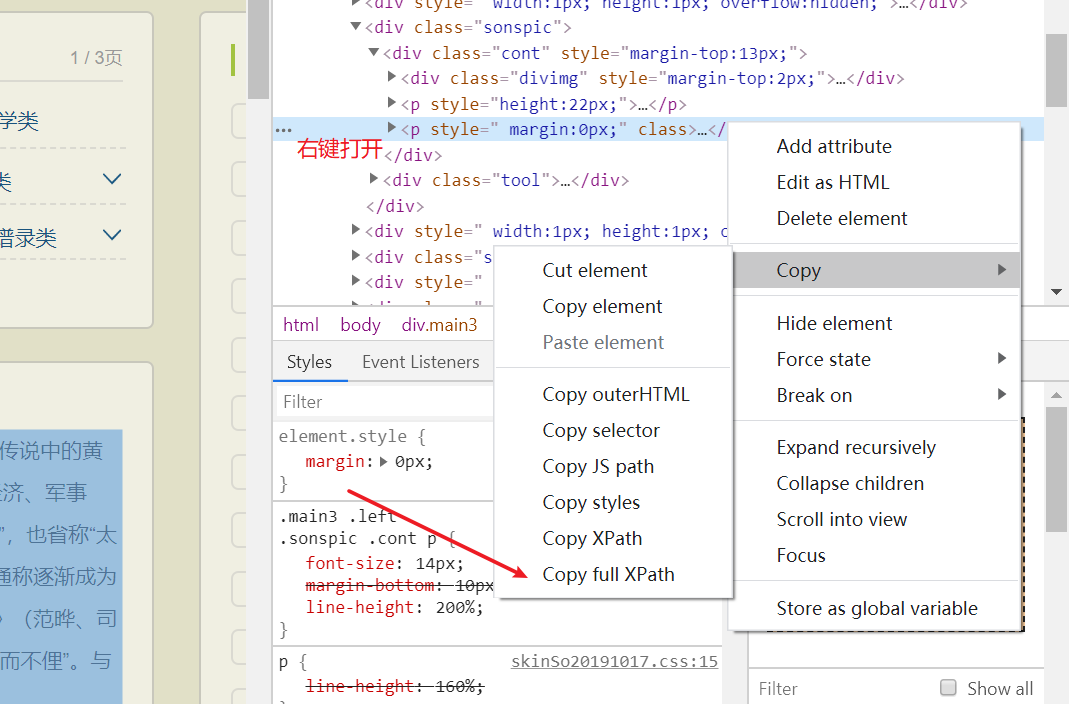
Task: Choose Hide element
Action: [x=834, y=323]
